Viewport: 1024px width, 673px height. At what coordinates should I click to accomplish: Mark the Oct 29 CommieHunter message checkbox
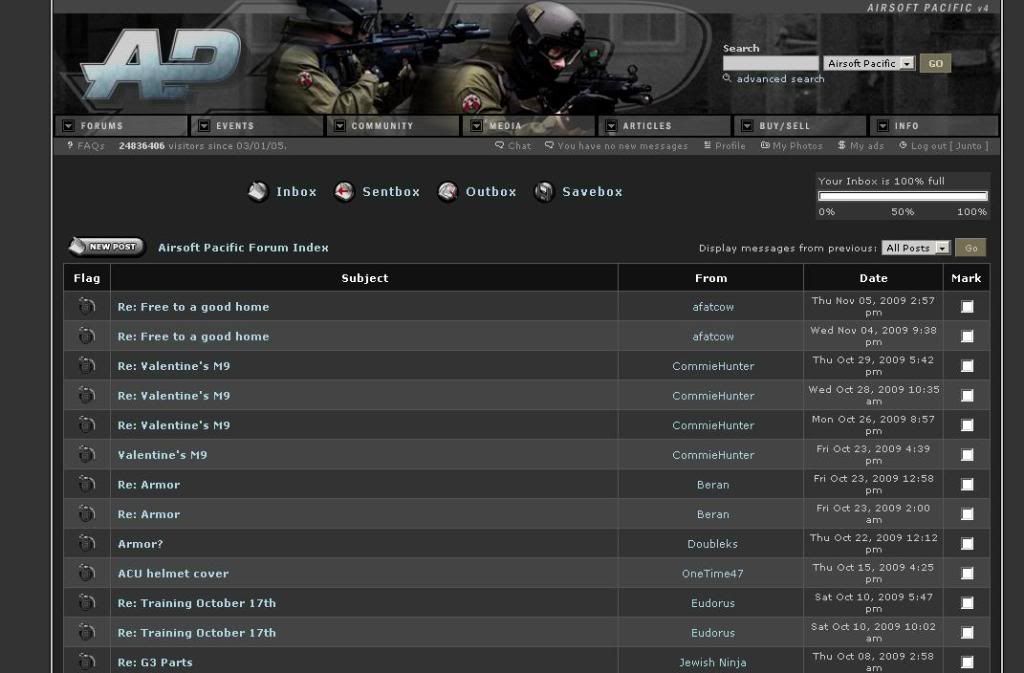[967, 366]
